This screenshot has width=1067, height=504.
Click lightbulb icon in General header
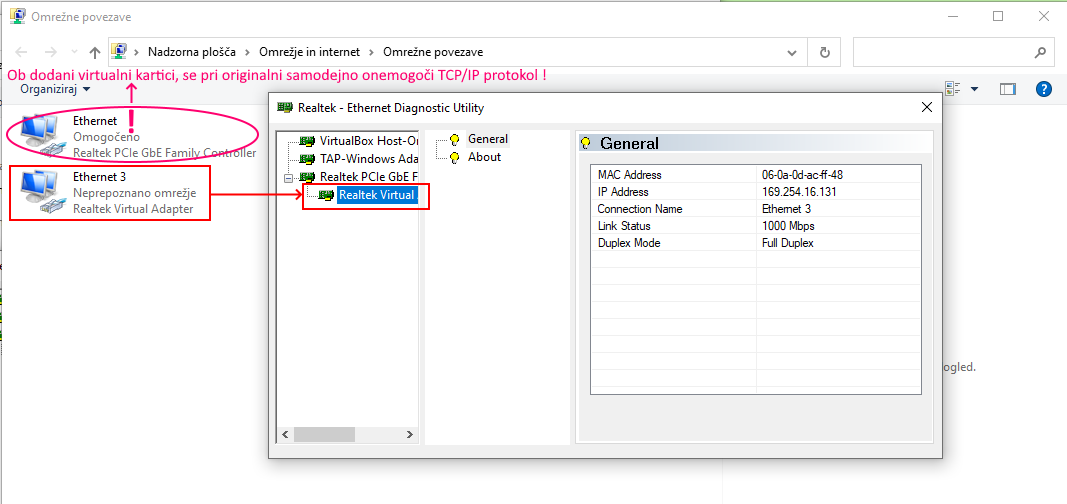click(585, 143)
